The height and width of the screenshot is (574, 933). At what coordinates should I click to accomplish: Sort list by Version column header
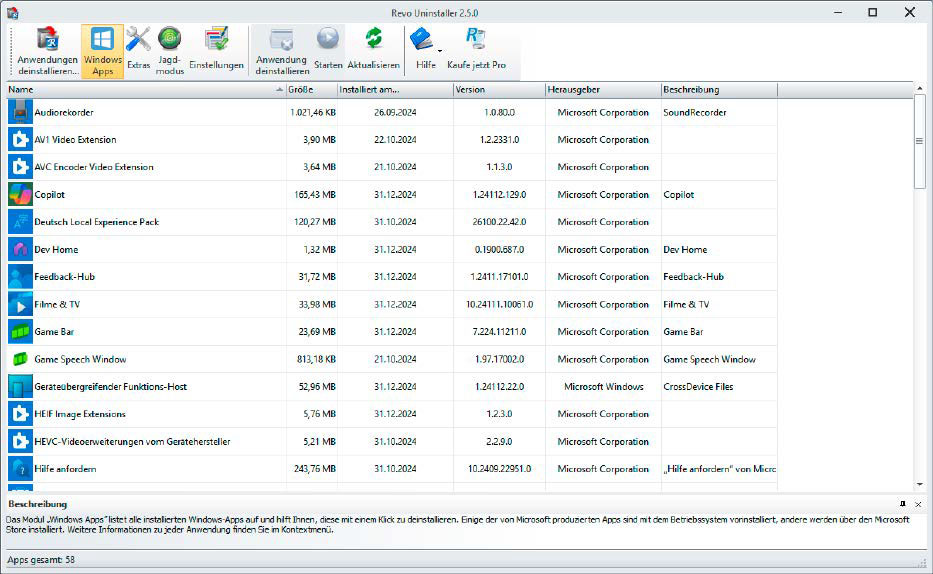coord(499,90)
